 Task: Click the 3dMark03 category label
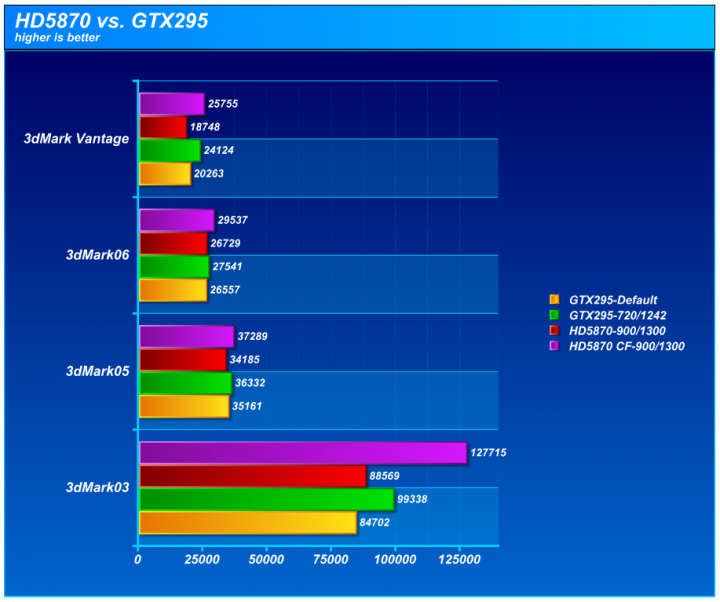pos(98,487)
